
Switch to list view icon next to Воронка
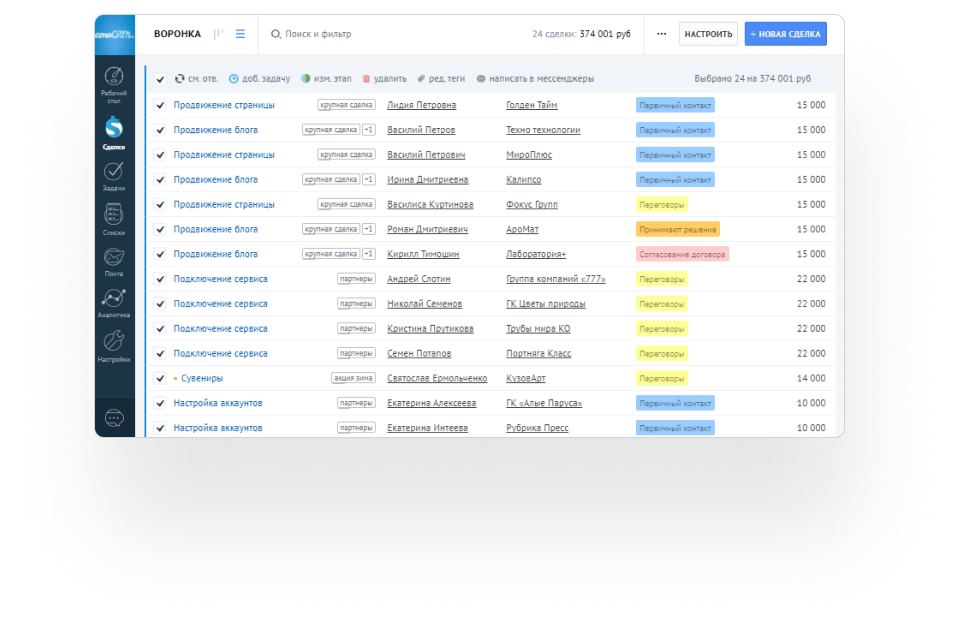pos(240,34)
